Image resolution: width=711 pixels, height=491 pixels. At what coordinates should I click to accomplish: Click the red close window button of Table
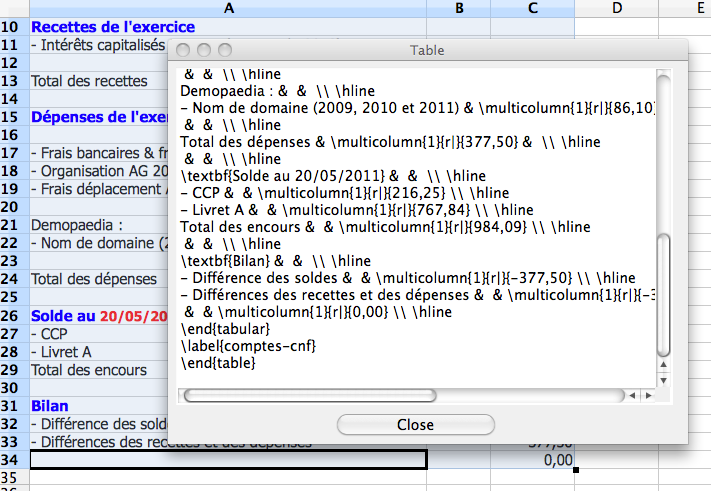click(x=185, y=50)
